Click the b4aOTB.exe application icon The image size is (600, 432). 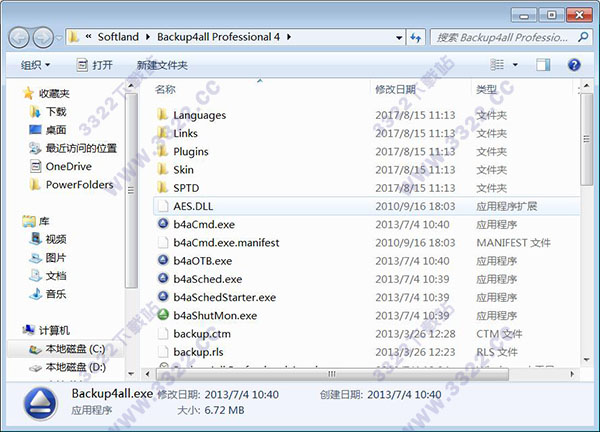coord(163,260)
